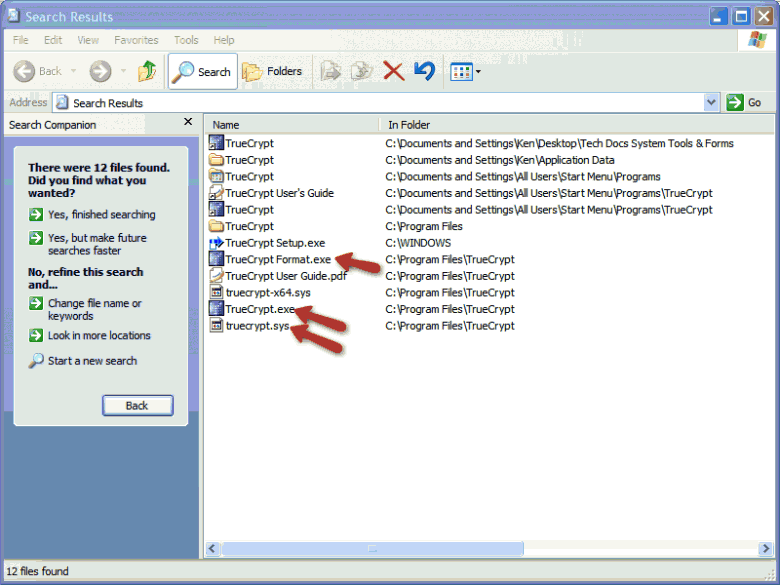Select Change file name or keywords
The width and height of the screenshot is (780, 585).
86,309
